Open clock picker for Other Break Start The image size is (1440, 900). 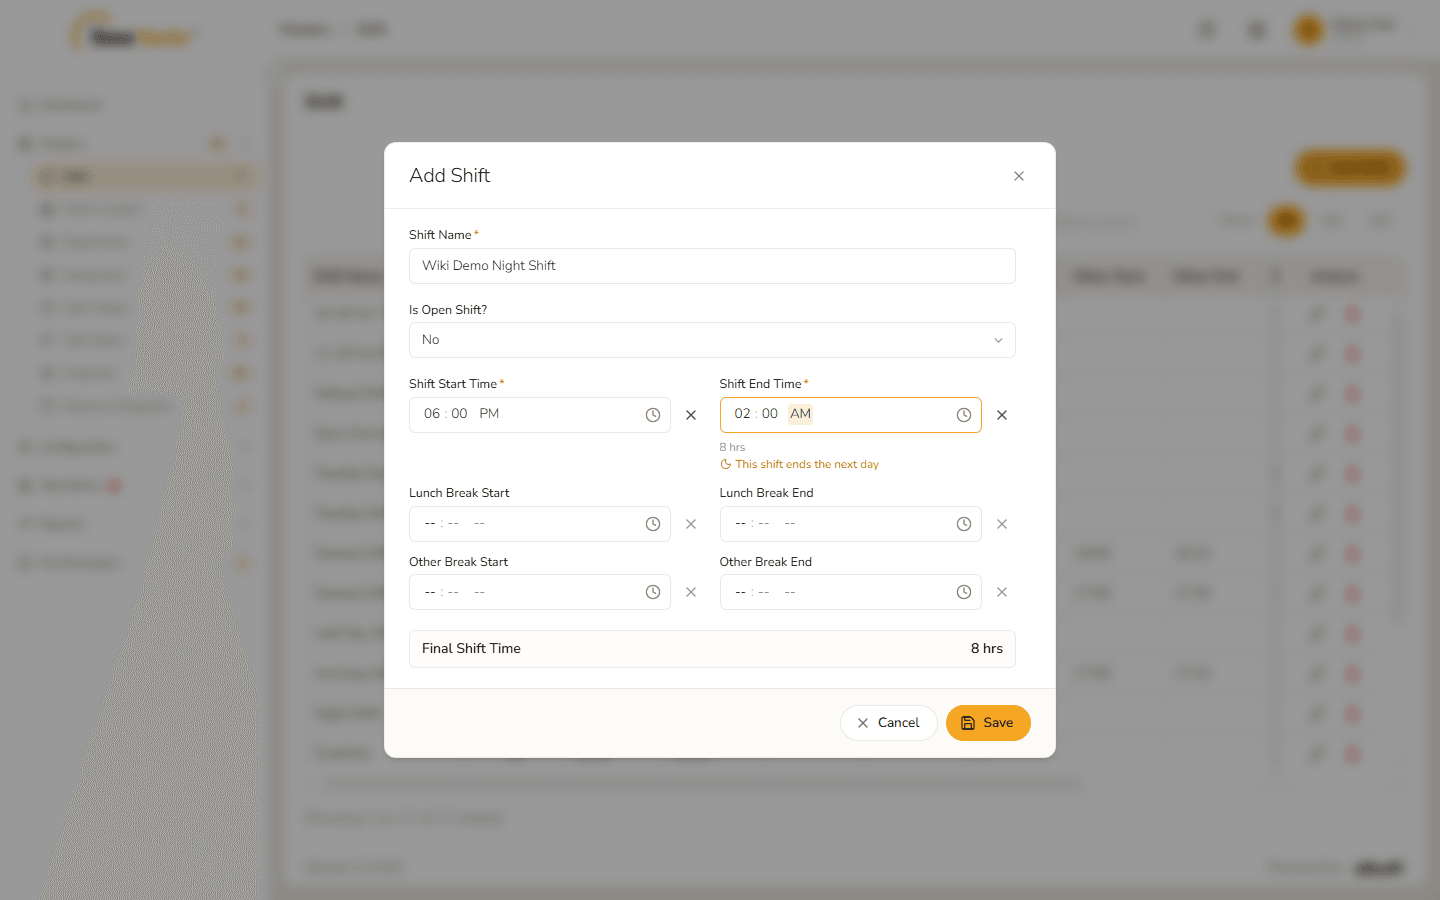(653, 592)
